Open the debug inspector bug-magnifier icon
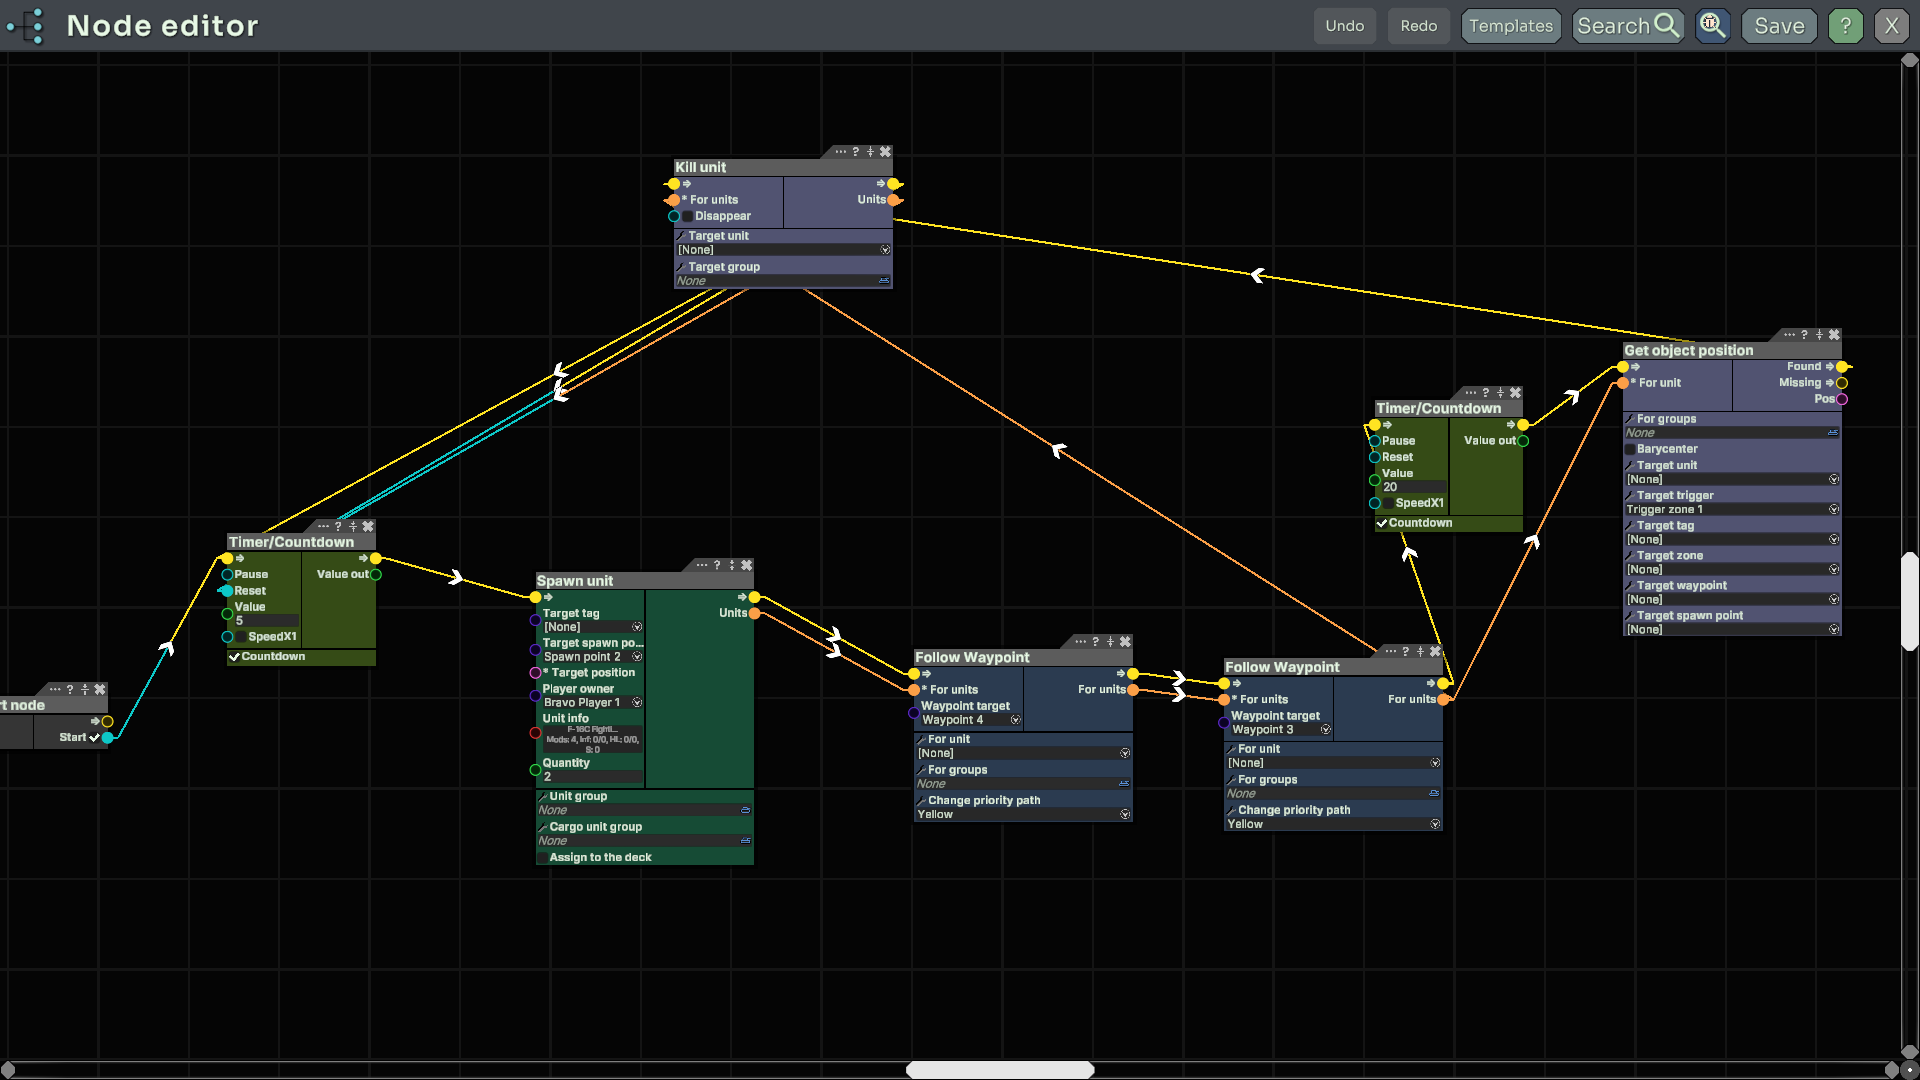1920x1080 pixels. coord(1712,26)
